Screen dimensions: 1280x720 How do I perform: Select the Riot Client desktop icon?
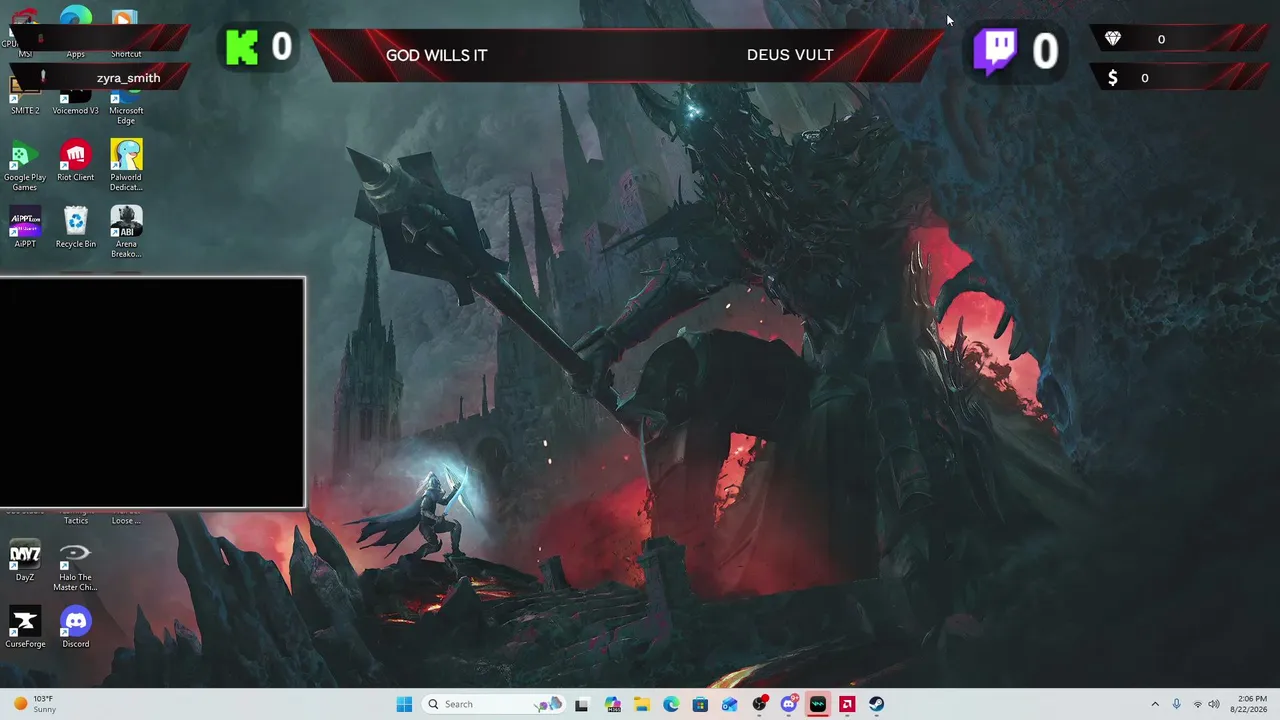75,161
